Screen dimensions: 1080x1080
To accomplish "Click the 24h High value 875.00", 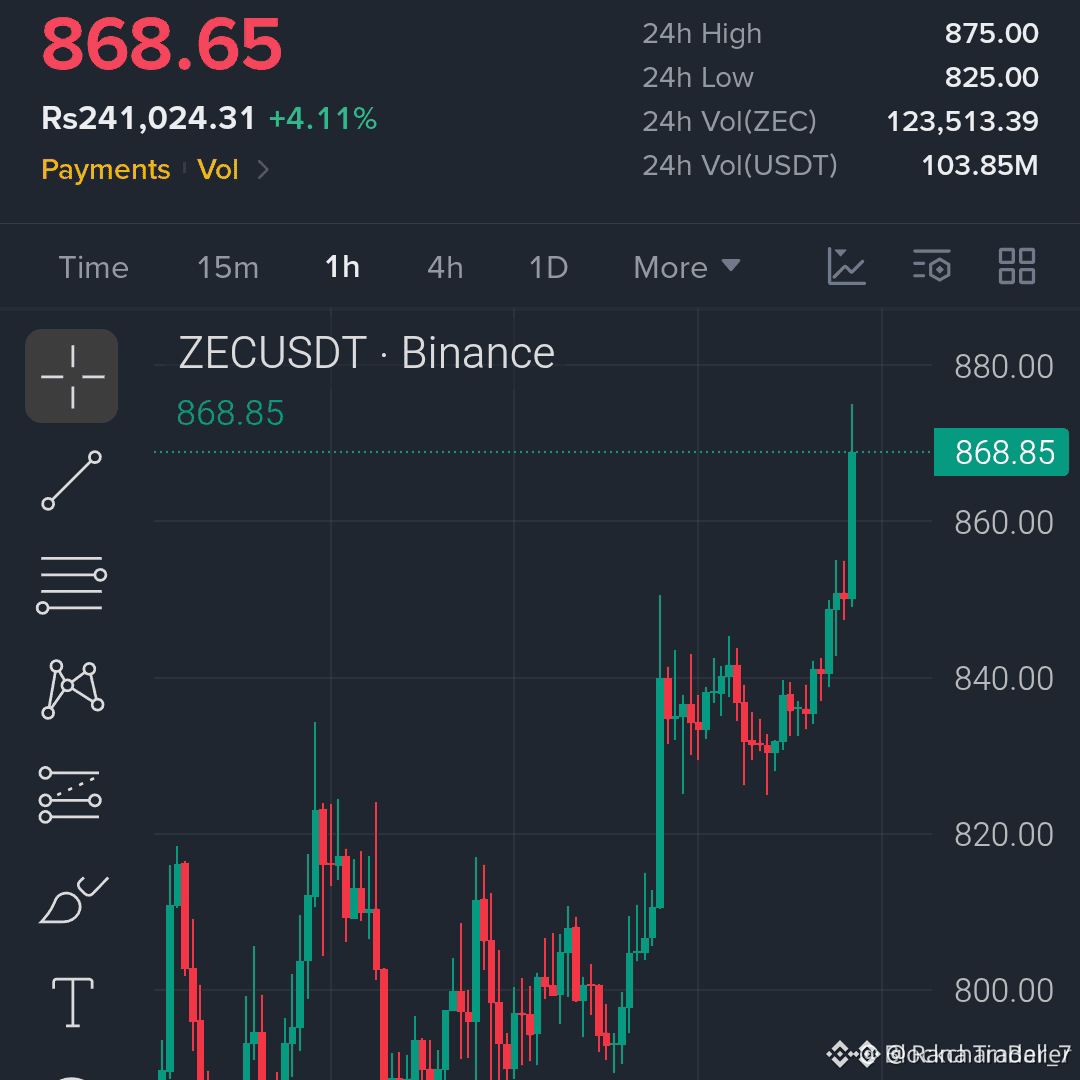I will pyautogui.click(x=991, y=33).
